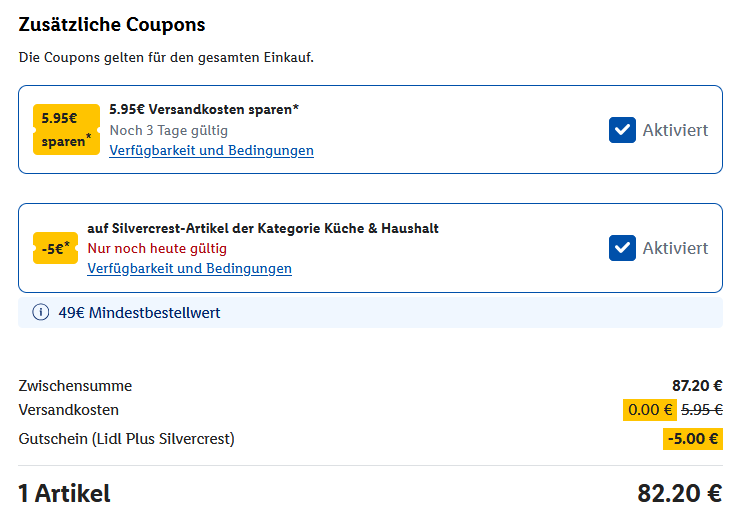The image size is (736, 513).
Task: Click the Nur noch heute gültig notice
Action: pos(157,248)
